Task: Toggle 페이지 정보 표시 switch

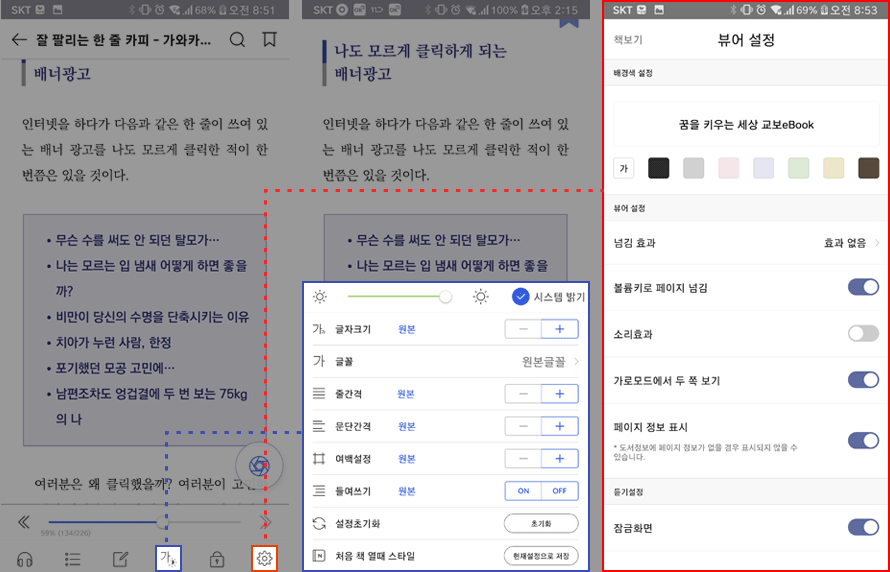Action: point(863,440)
